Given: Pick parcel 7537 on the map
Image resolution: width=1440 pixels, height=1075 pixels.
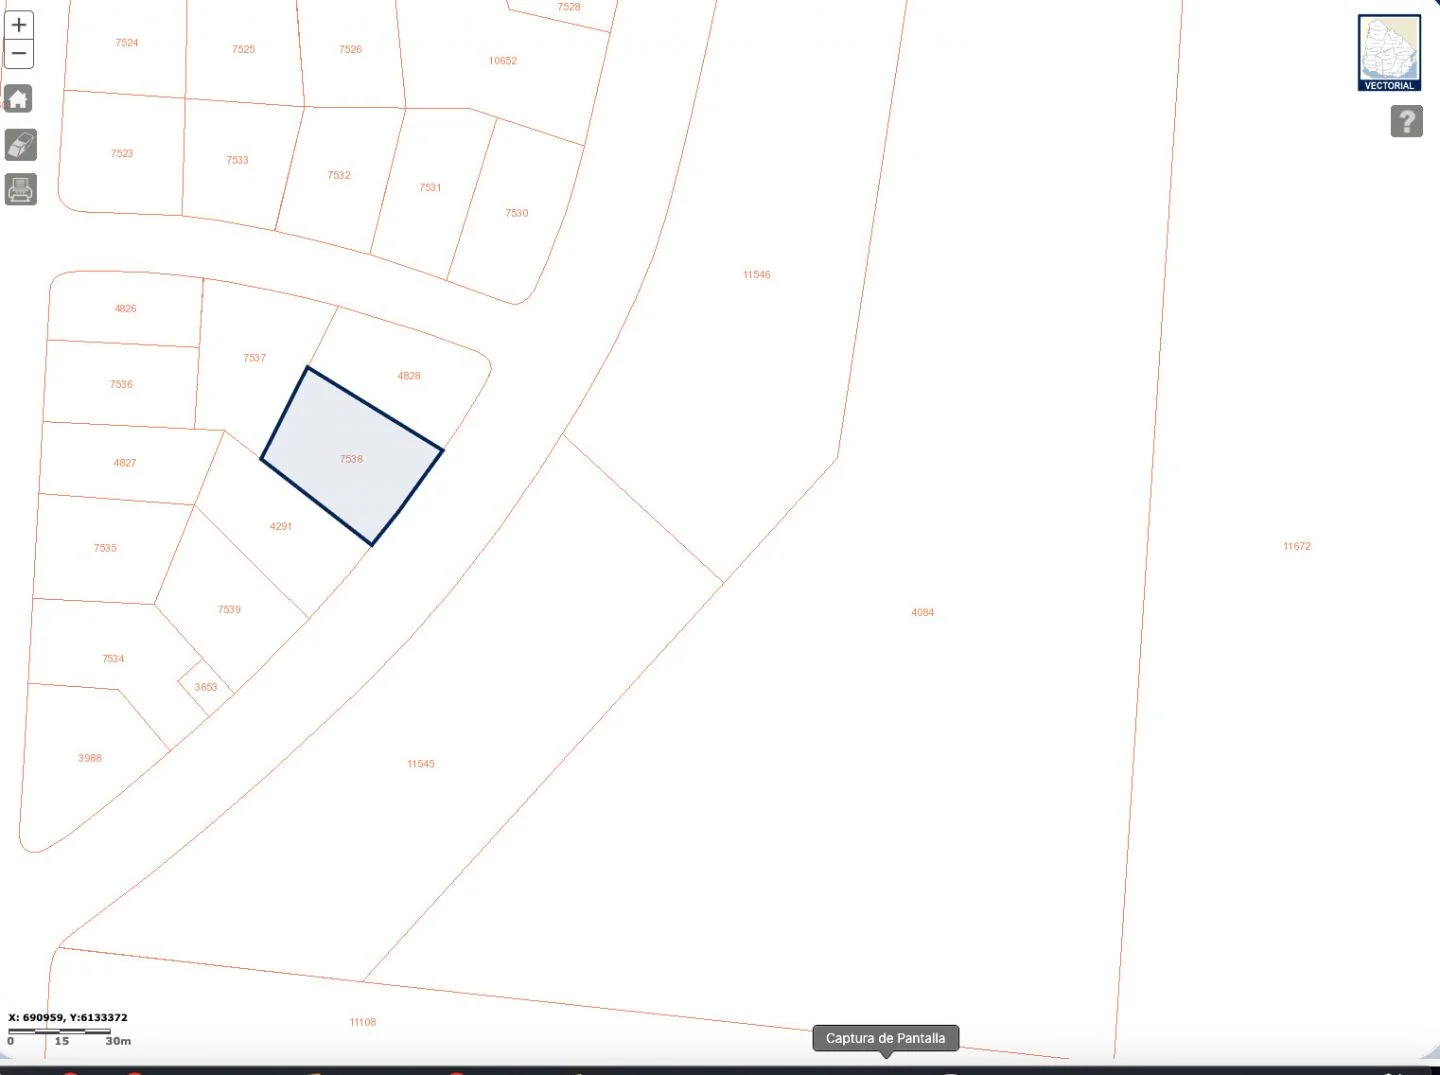Looking at the screenshot, I should pyautogui.click(x=254, y=358).
